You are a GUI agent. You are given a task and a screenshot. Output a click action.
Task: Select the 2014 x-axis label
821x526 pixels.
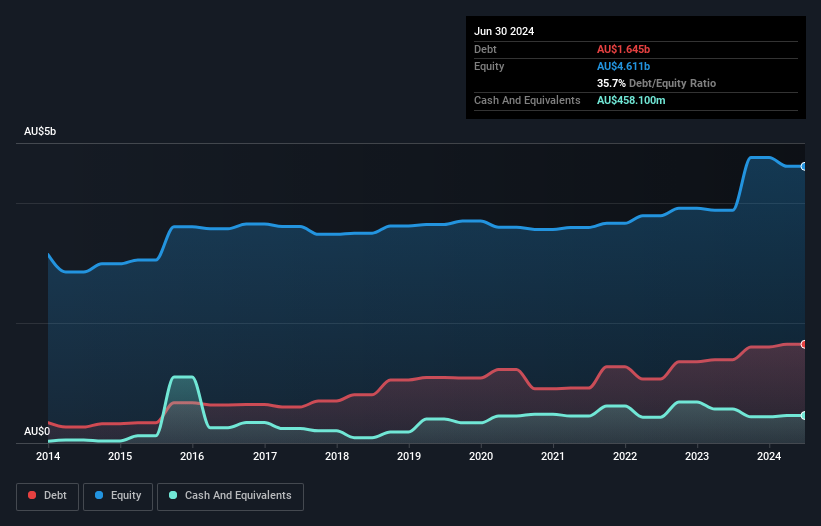click(x=48, y=456)
